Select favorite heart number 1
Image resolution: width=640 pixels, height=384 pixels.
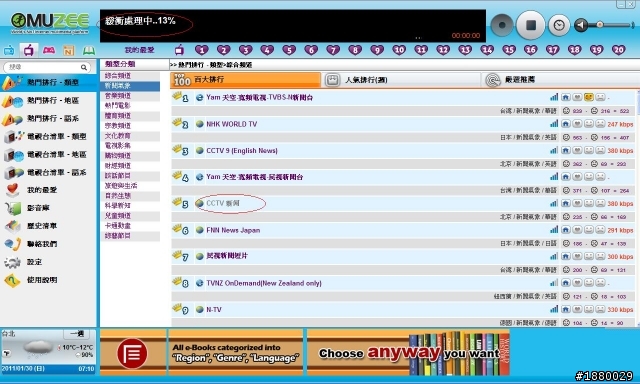pos(202,50)
